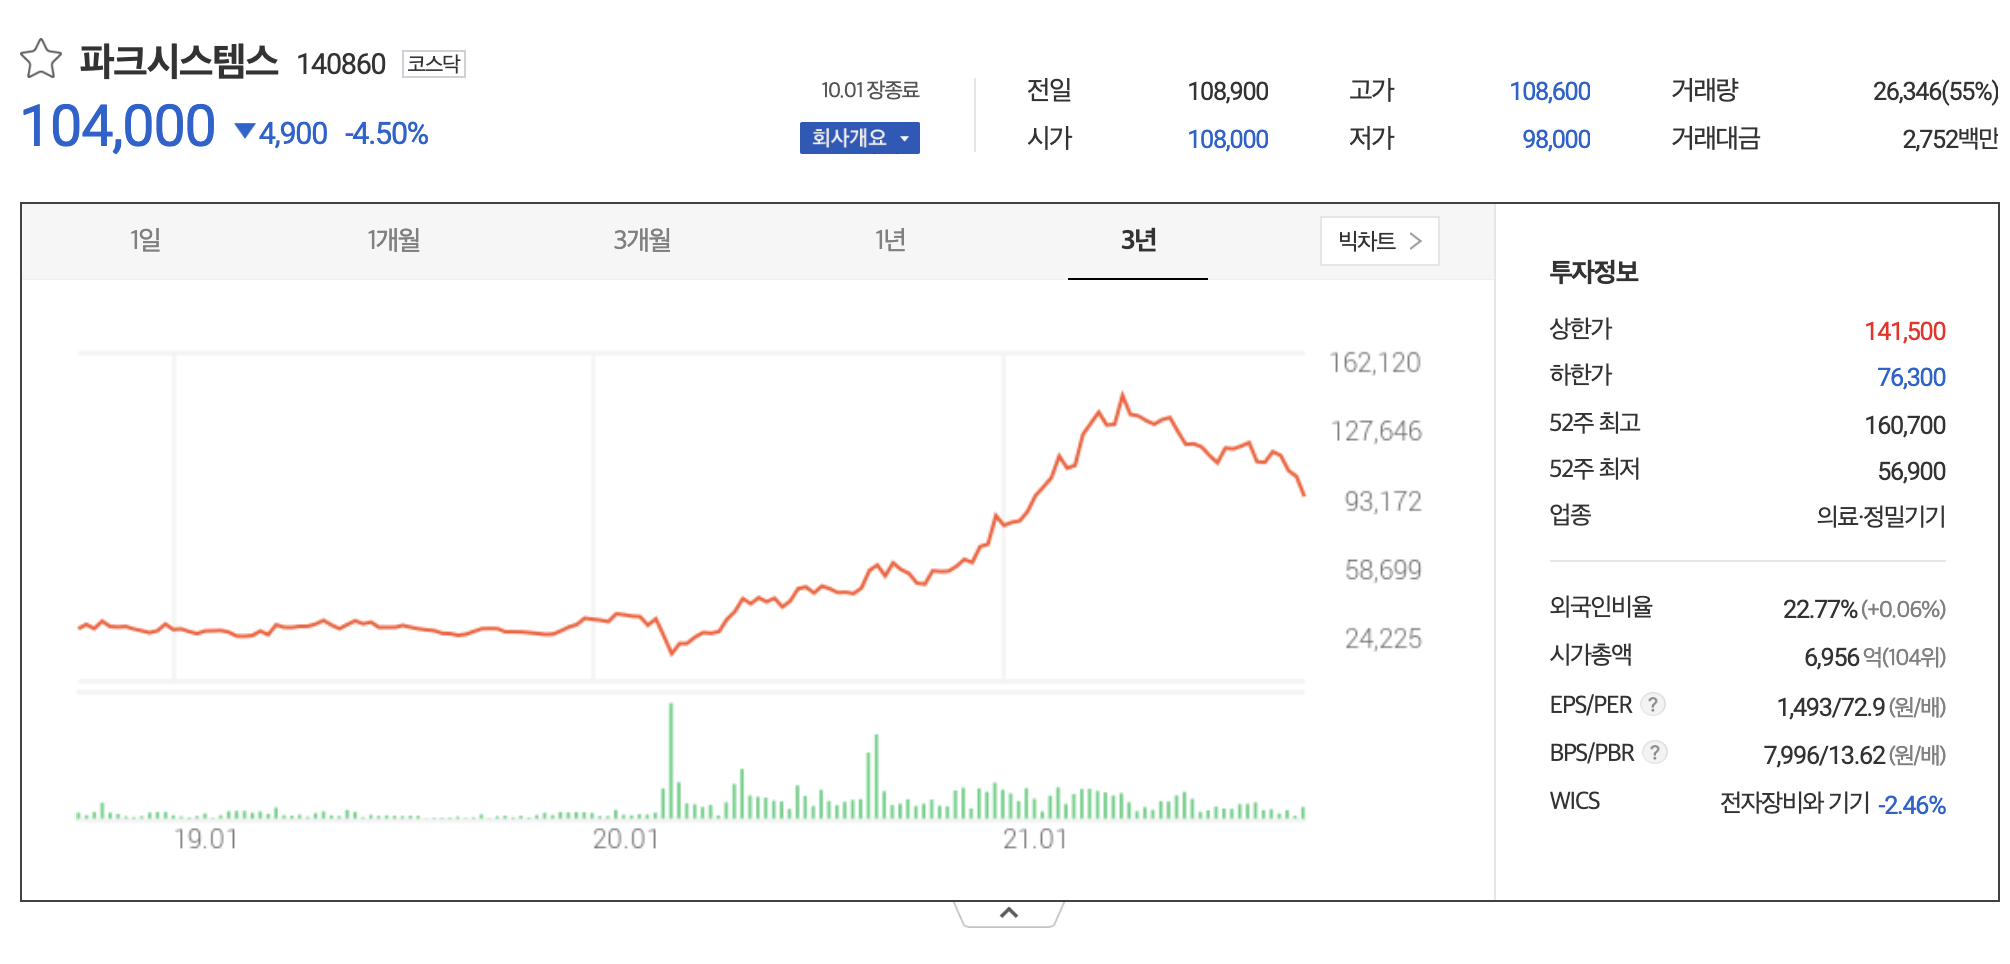Collapse the chart panel with up chevron
This screenshot has width=2010, height=964.
(x=1009, y=913)
